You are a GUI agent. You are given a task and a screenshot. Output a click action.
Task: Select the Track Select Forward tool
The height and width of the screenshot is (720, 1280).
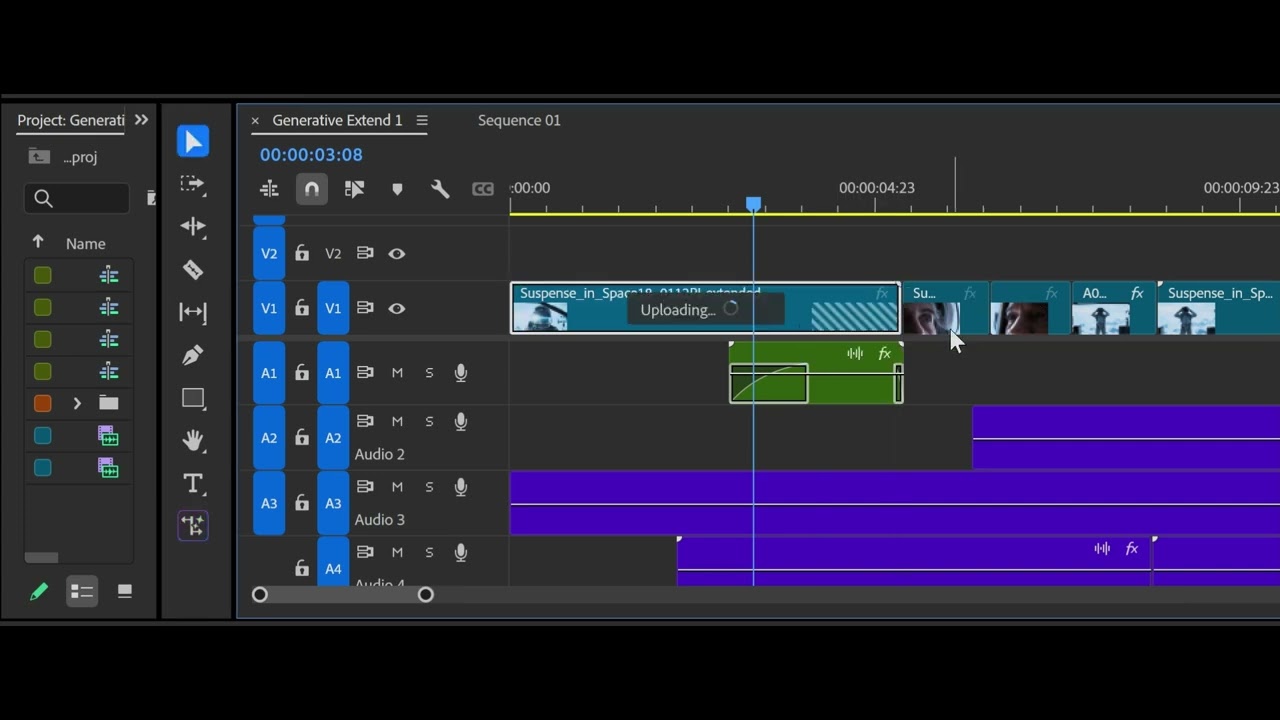[193, 184]
